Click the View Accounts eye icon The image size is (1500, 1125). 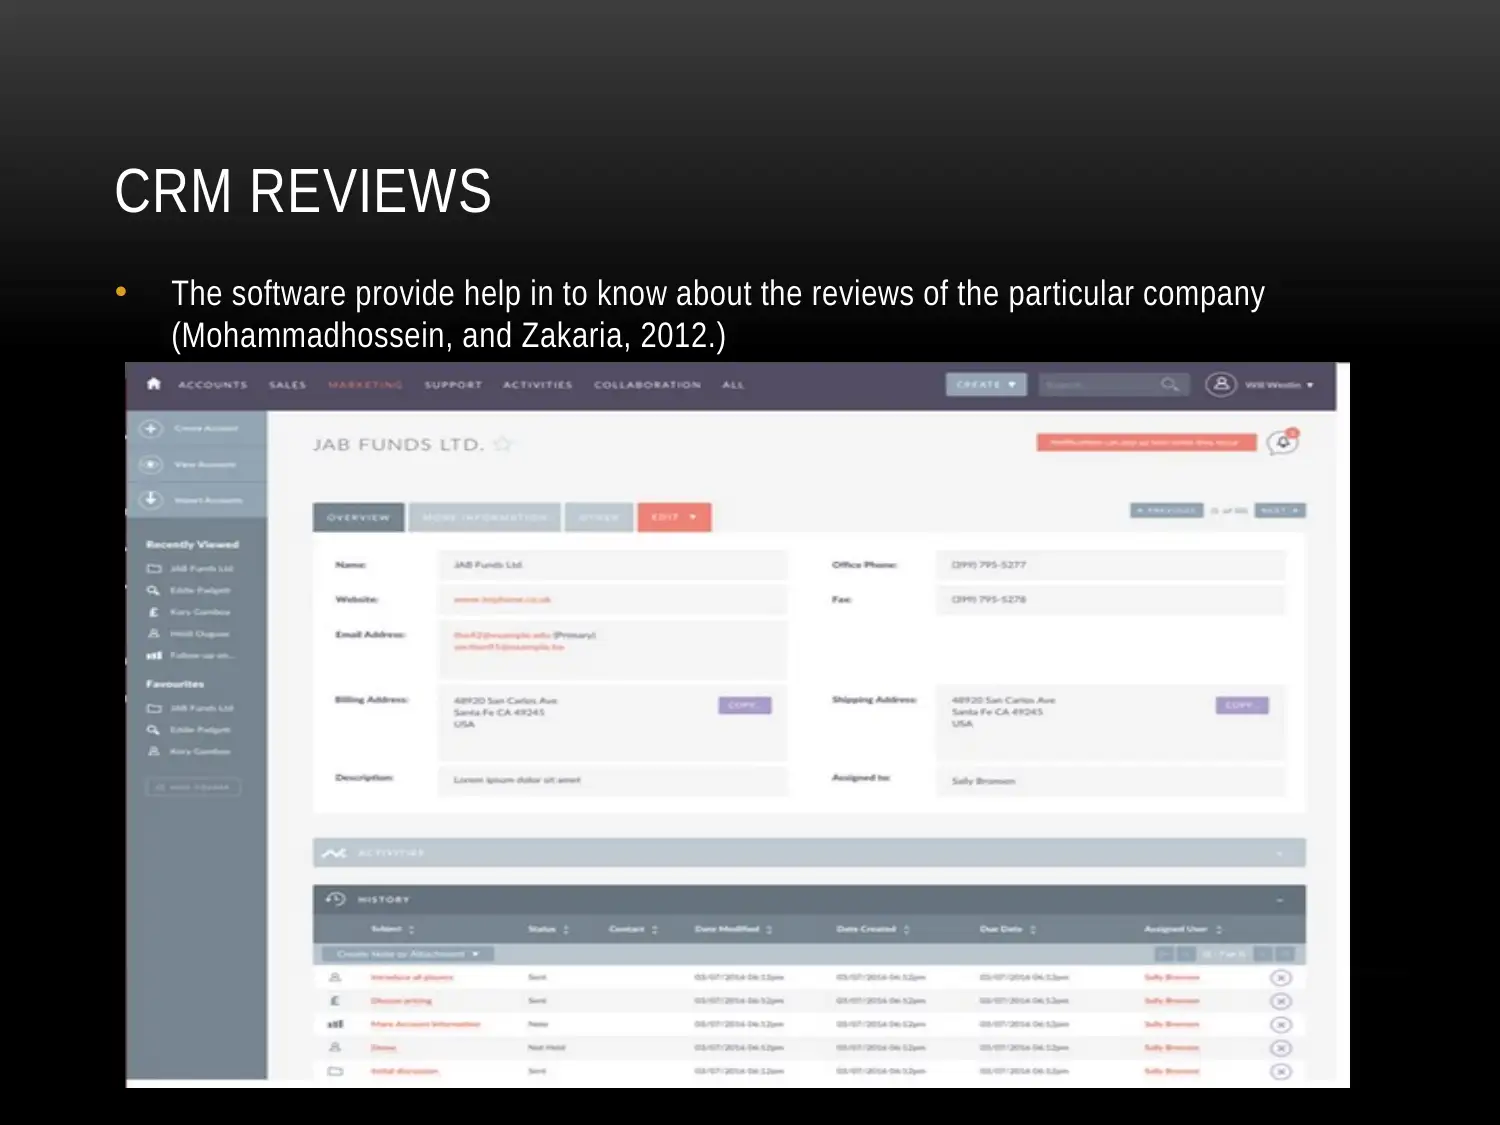click(150, 464)
